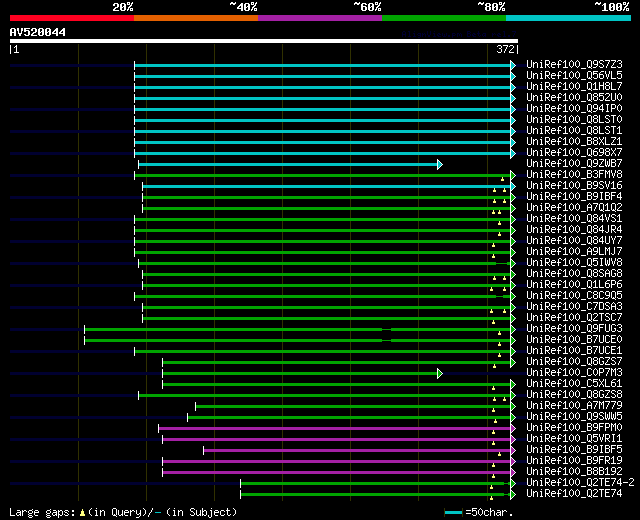Image resolution: width=640 pixels, height=520 pixels.
Task: Click the UniRef100_Q84VS1 label
Action: (574, 219)
